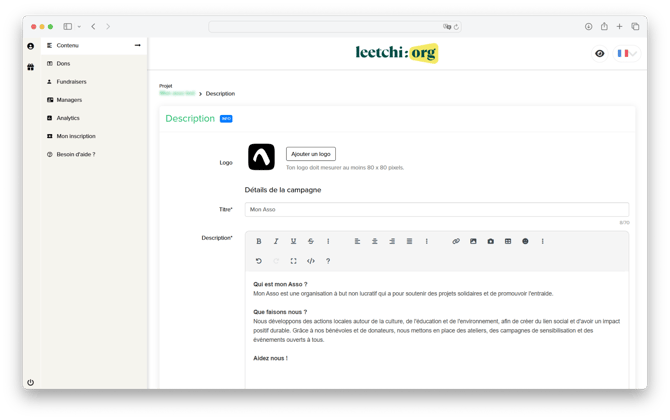Click the blue INFO badge next to Description
Image resolution: width=670 pixels, height=420 pixels.
pos(226,119)
